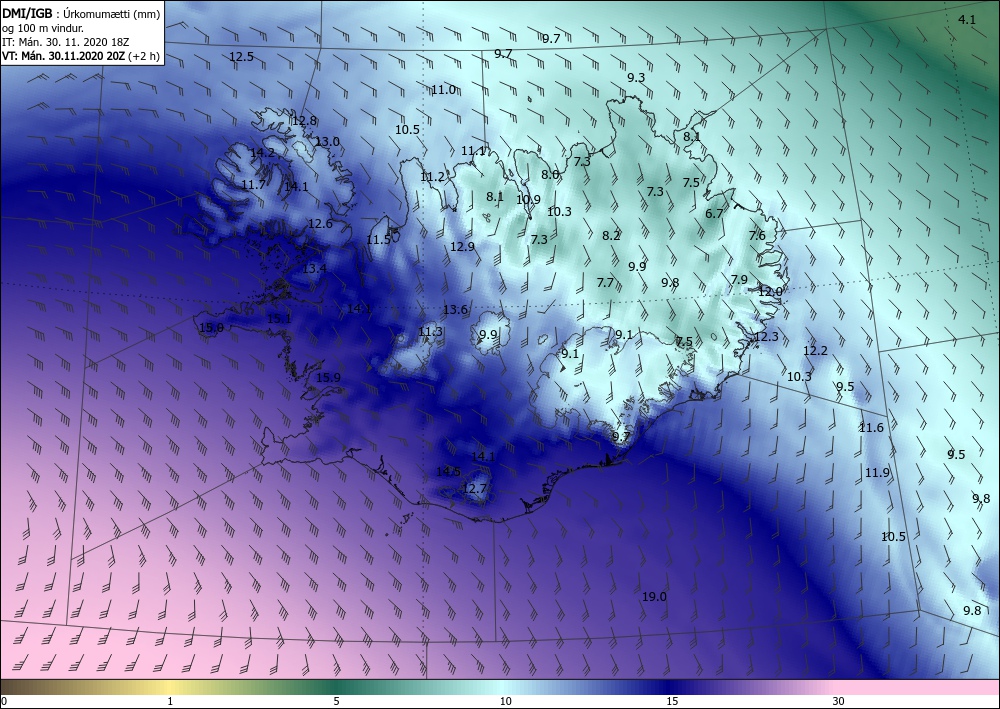Click the map value '12.3'
The width and height of the screenshot is (1000, 709).
point(766,337)
